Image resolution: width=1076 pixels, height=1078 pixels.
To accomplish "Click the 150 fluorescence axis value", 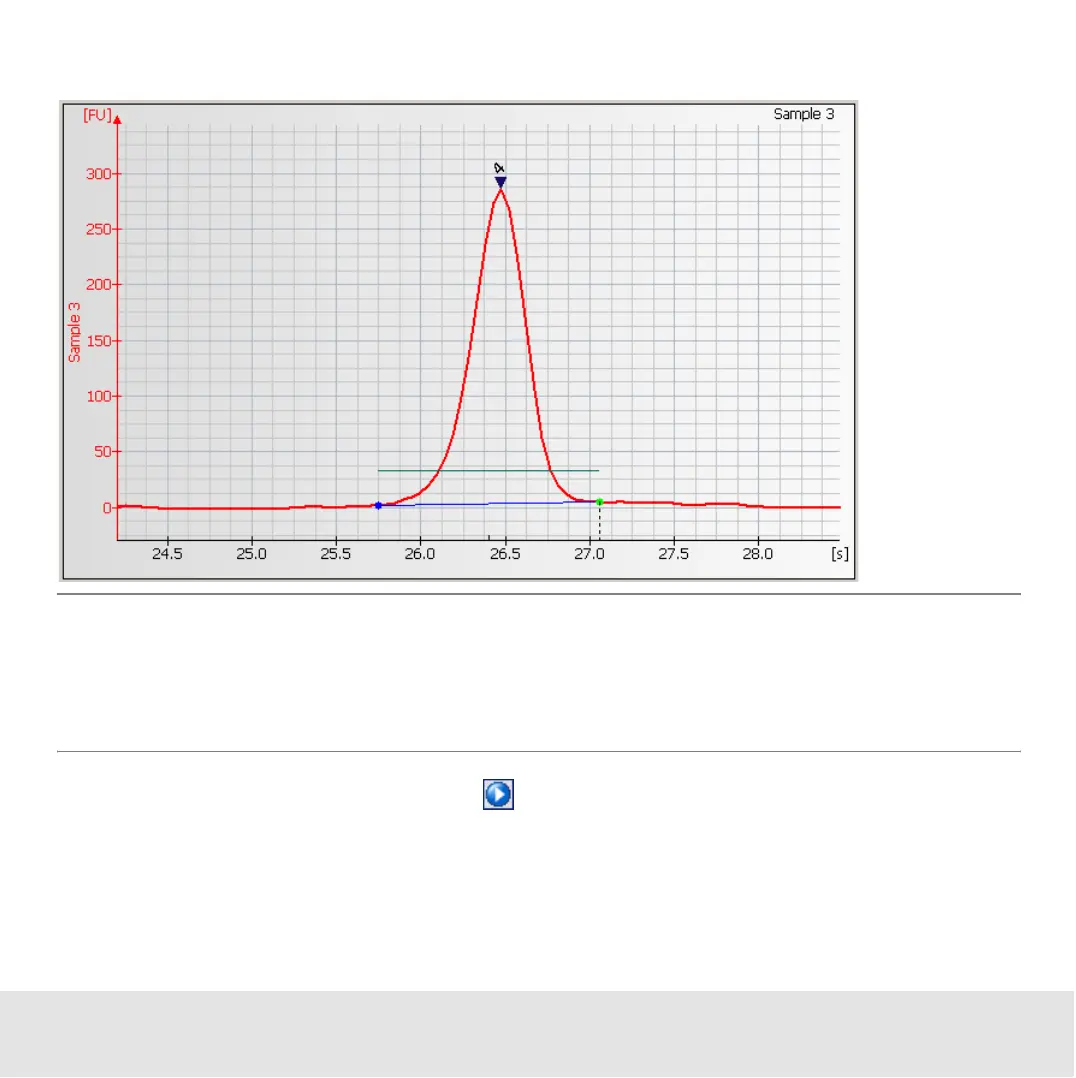I will [98, 341].
